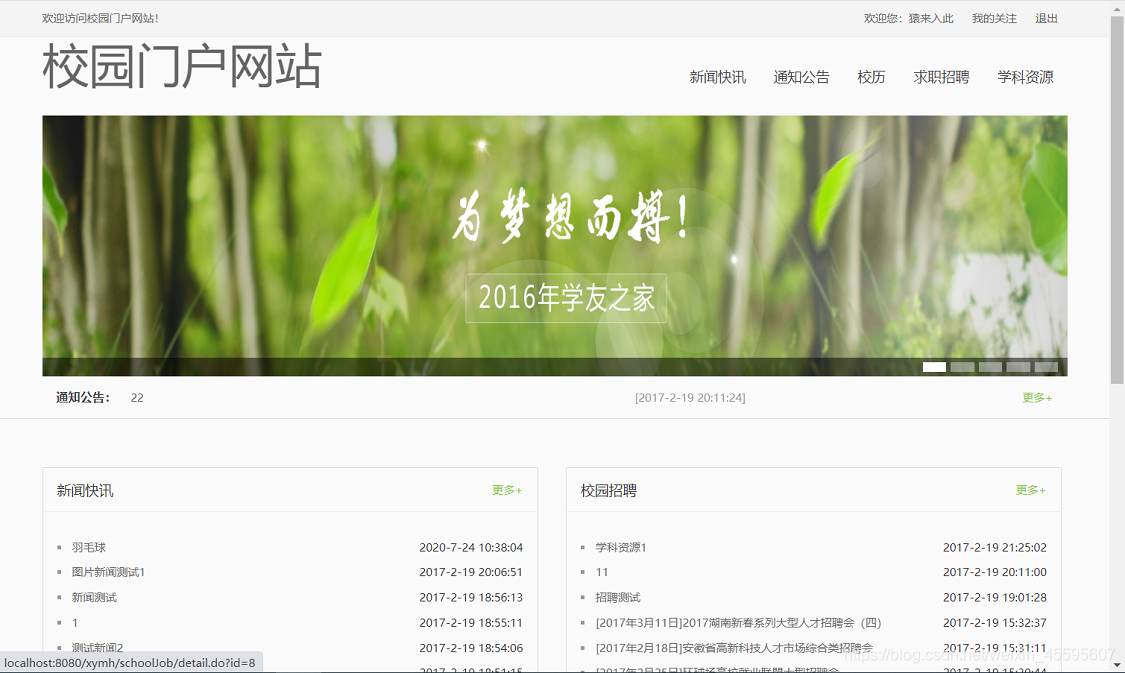Open the 学科资源 navigation item

(1026, 77)
